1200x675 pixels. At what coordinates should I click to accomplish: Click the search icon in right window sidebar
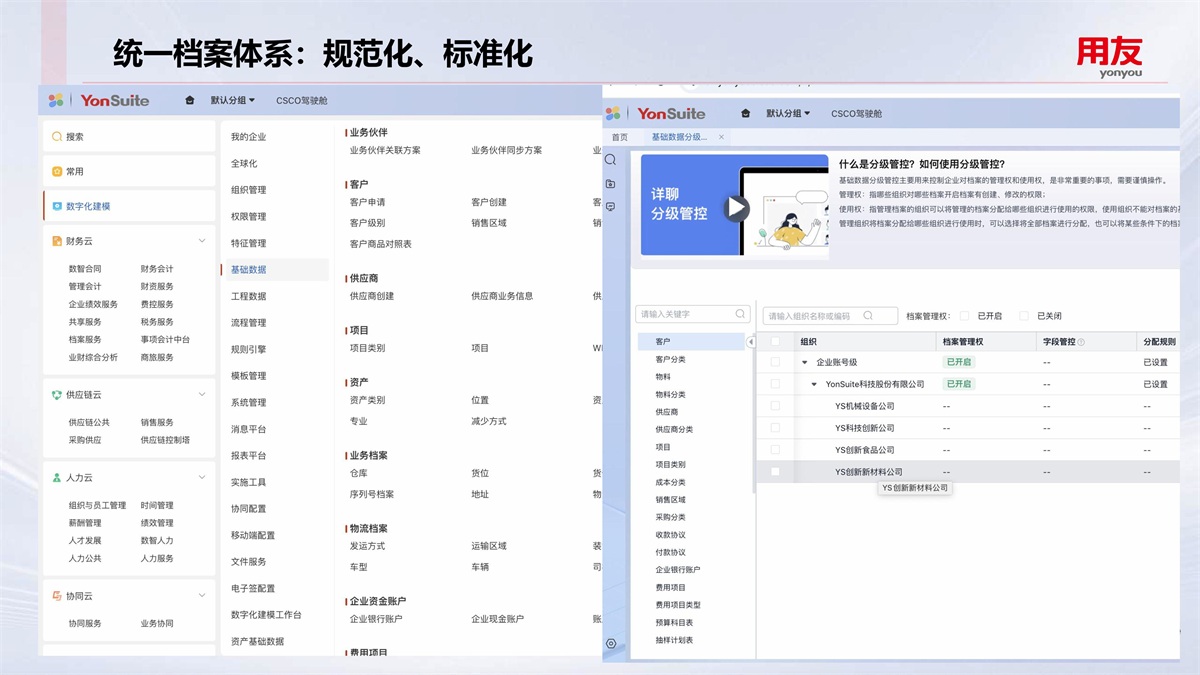coord(611,160)
